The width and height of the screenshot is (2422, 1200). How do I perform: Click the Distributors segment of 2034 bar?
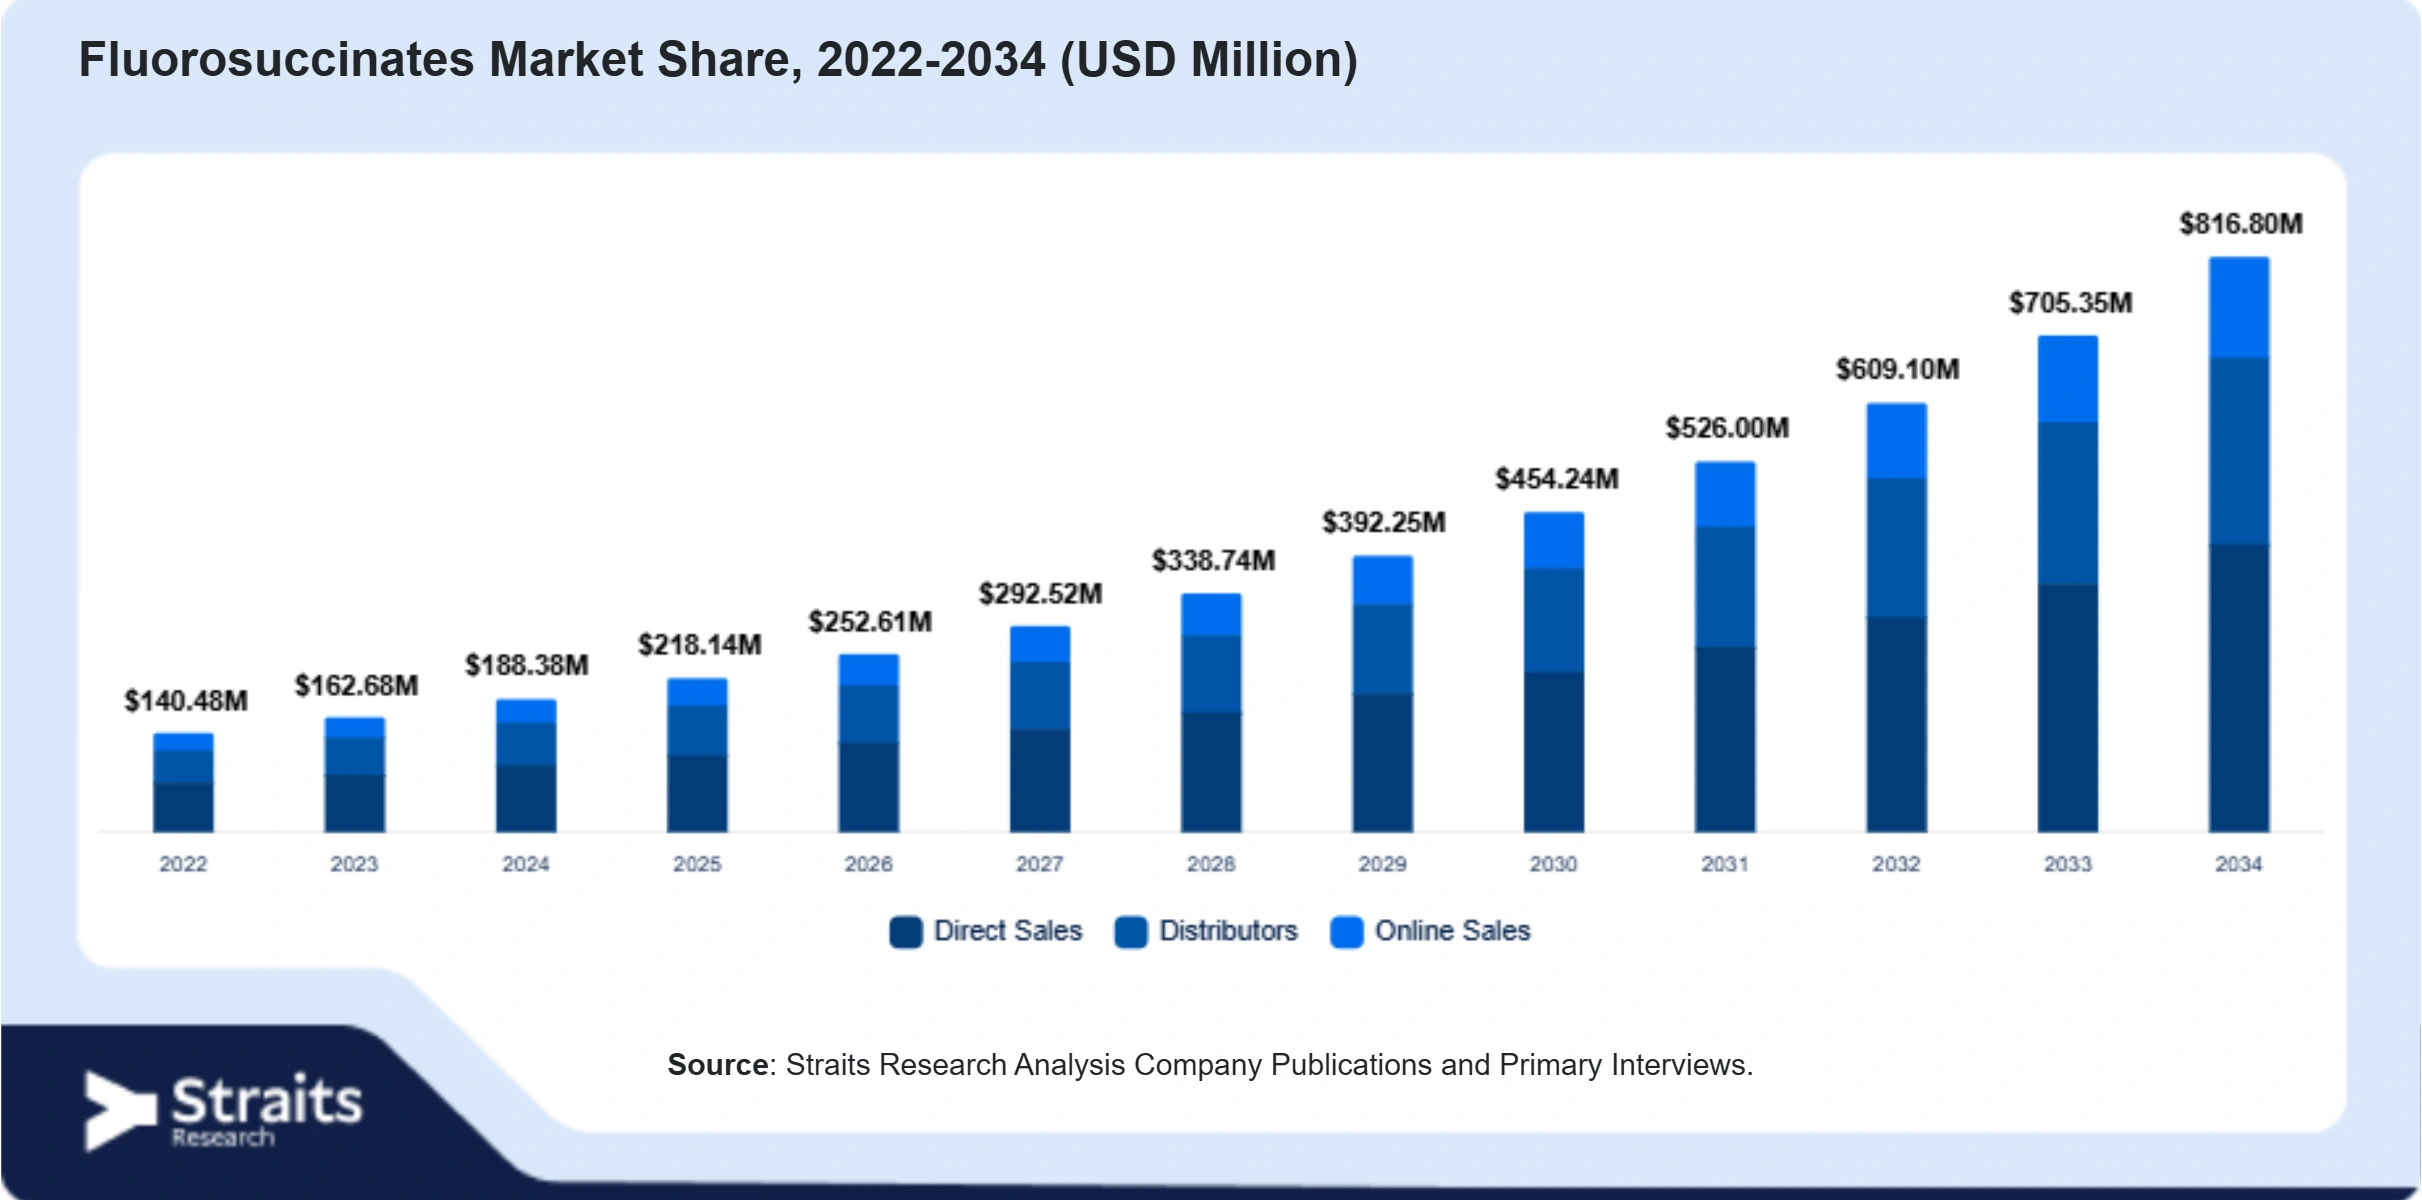click(x=2239, y=451)
